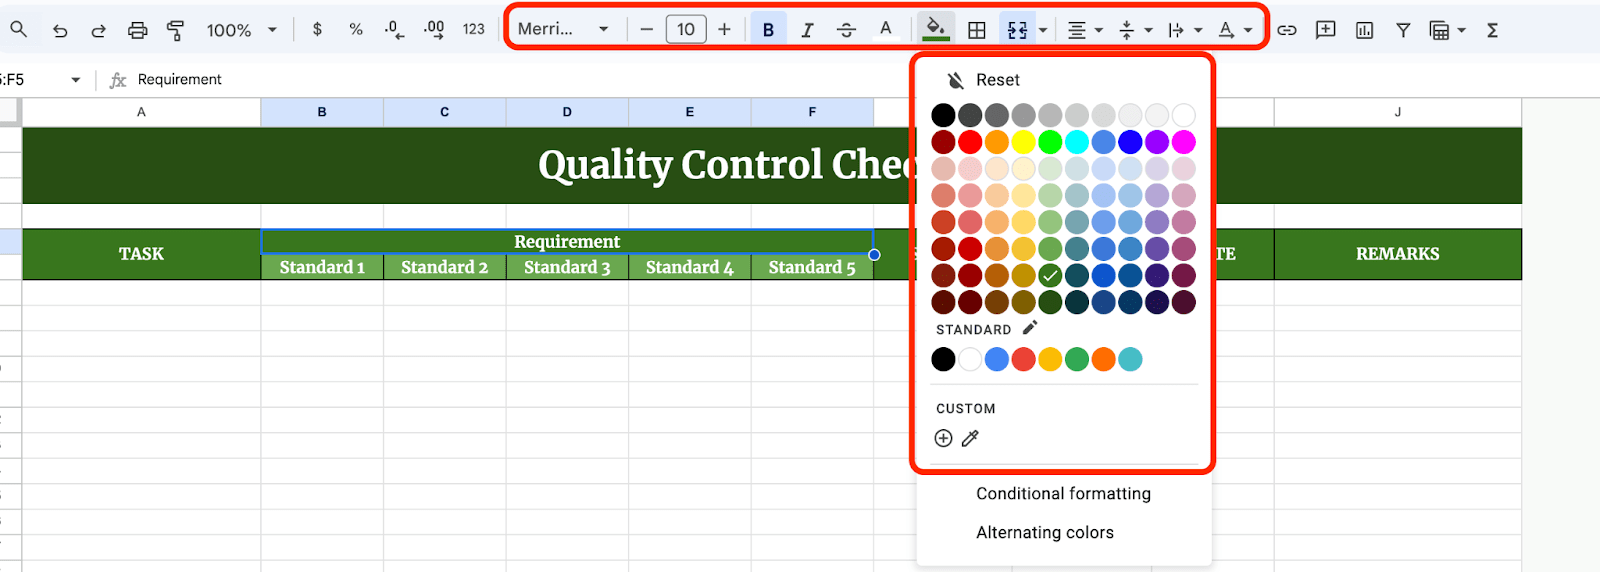
Task: Add a comment using the toolbar icon
Action: [x=1326, y=30]
